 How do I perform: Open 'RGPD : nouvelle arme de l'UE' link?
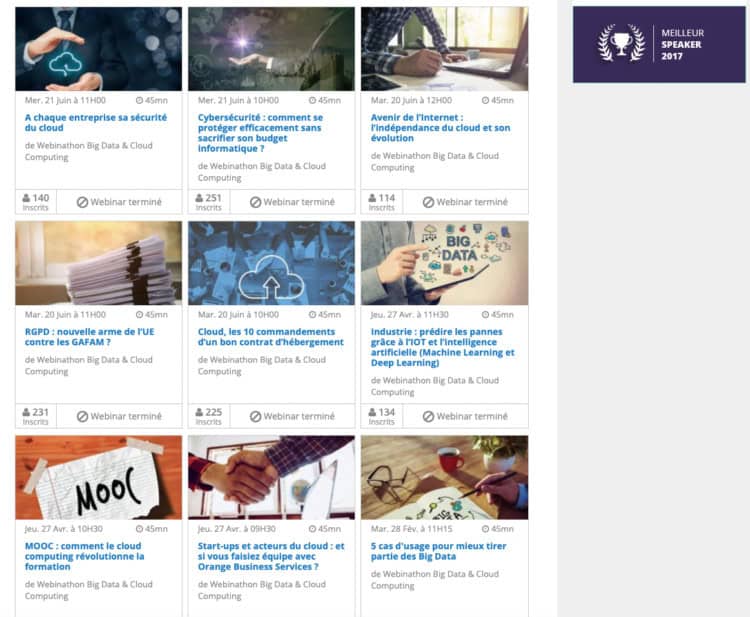tap(89, 337)
